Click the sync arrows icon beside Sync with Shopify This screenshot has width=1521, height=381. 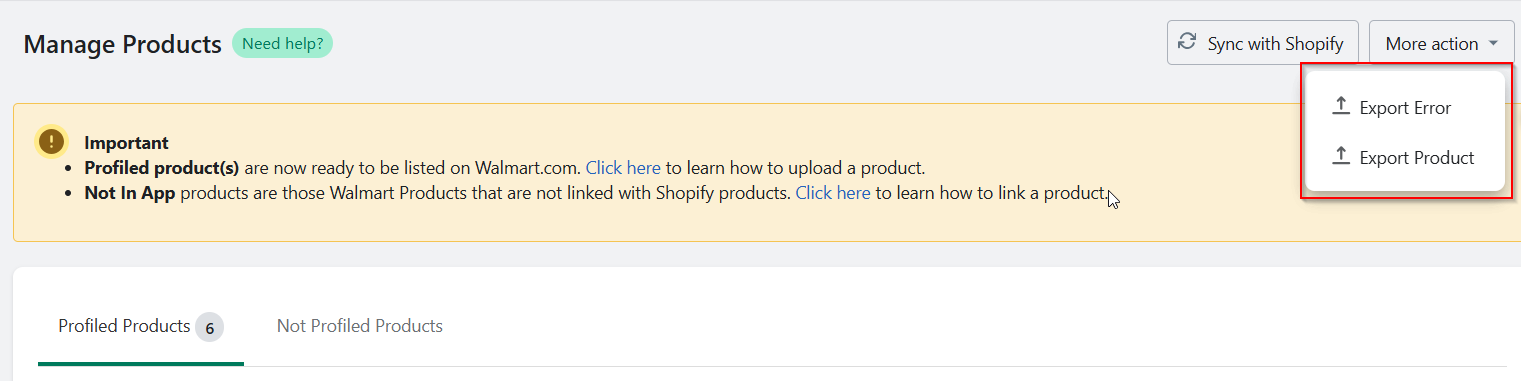click(x=1187, y=42)
